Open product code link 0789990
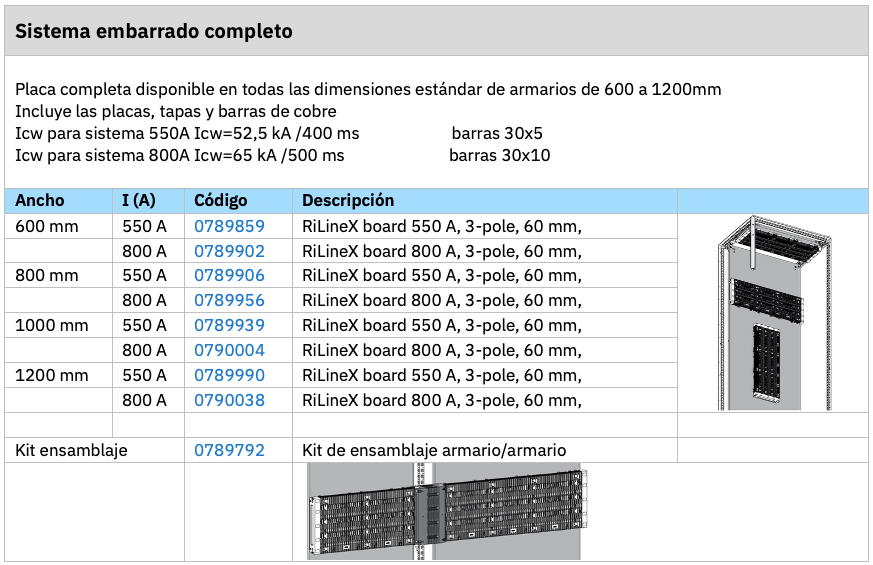The image size is (873, 565). (x=229, y=375)
